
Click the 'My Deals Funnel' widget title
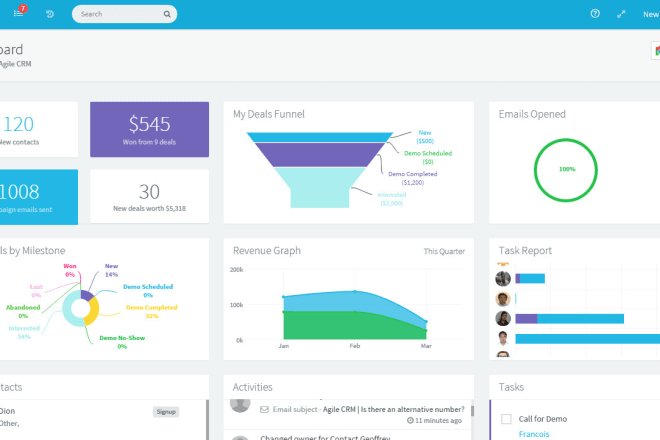[269, 114]
